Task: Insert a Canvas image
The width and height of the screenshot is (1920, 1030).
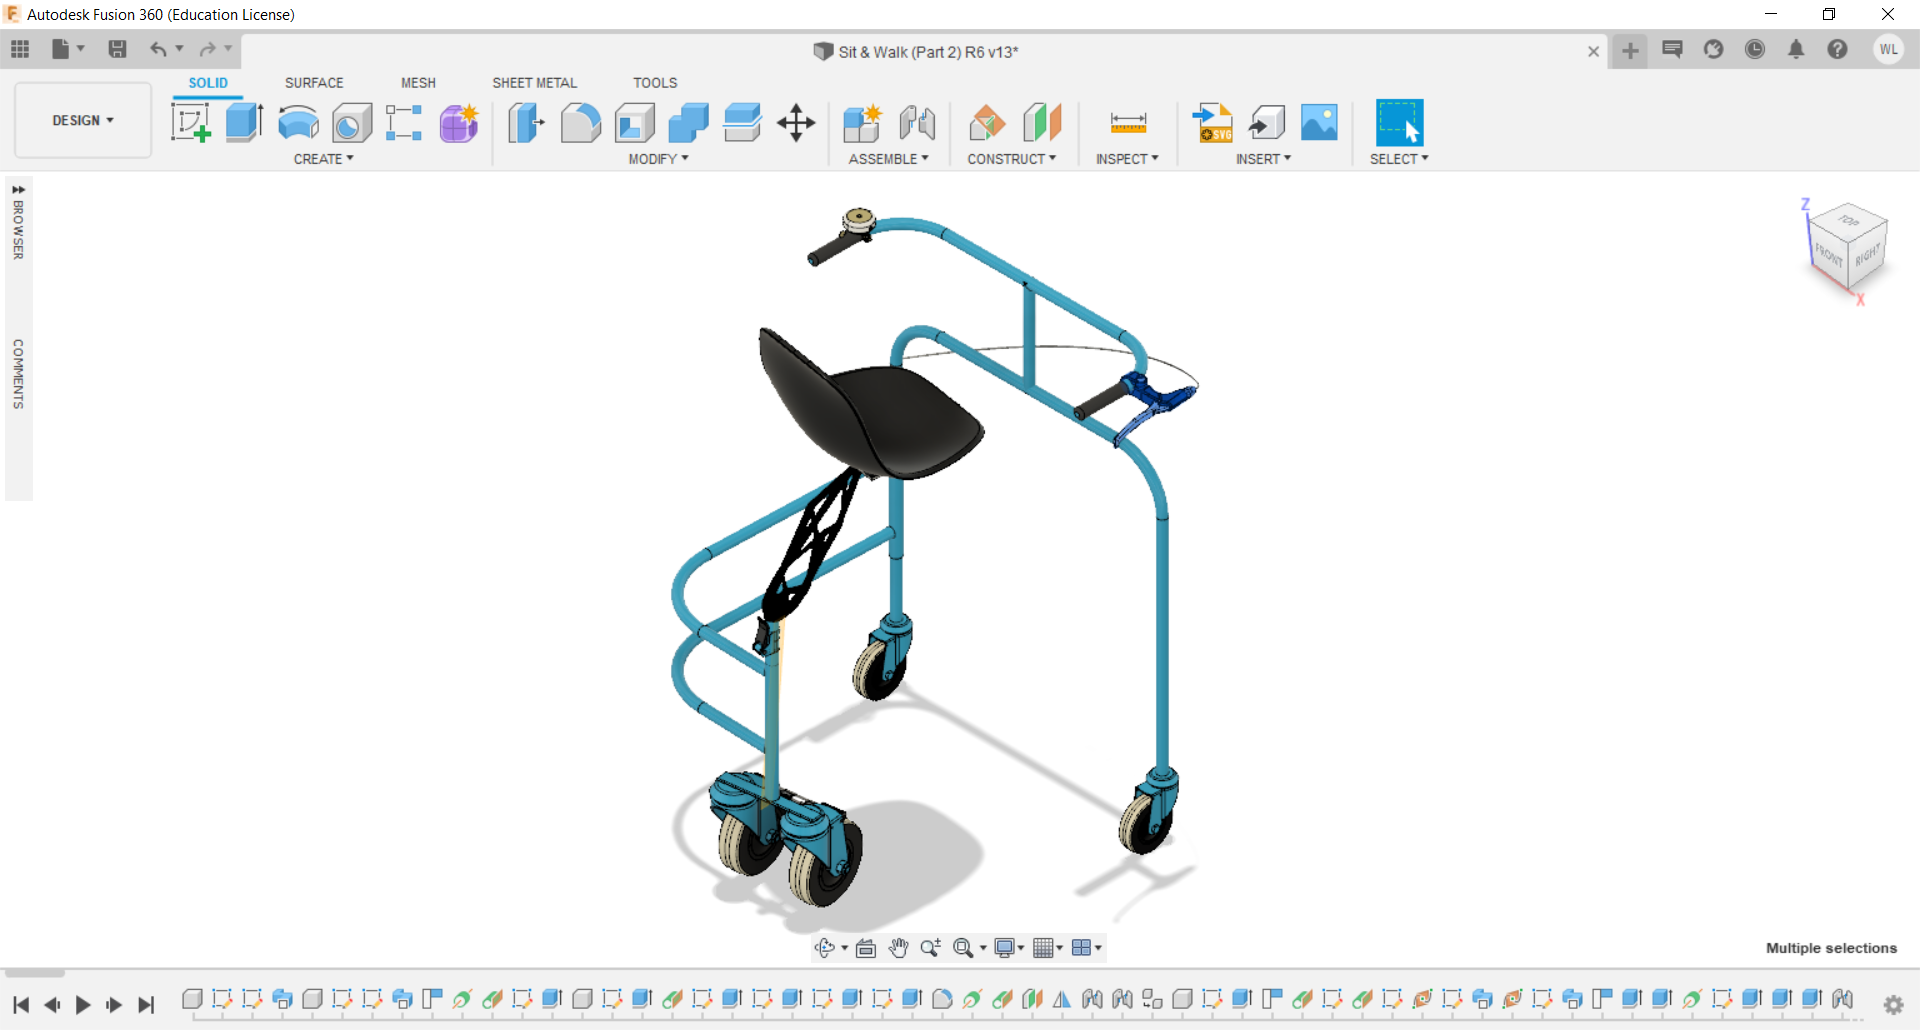Action: pos(1319,122)
